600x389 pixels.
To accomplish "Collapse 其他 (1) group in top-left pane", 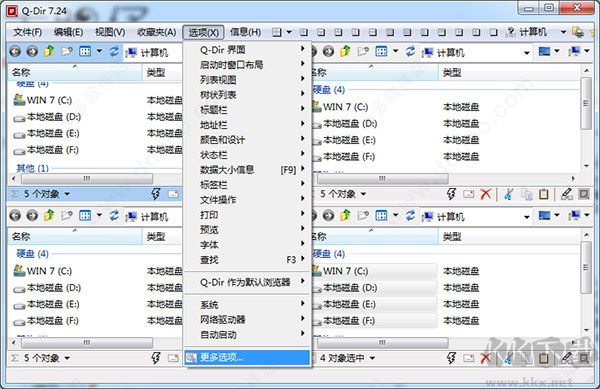I will point(33,168).
